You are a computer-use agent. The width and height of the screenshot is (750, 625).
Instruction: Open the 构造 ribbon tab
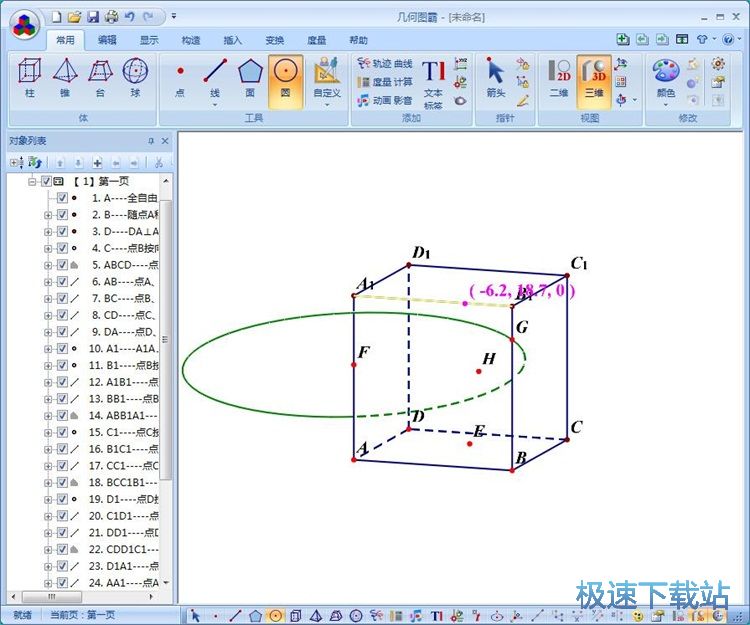pyautogui.click(x=190, y=40)
